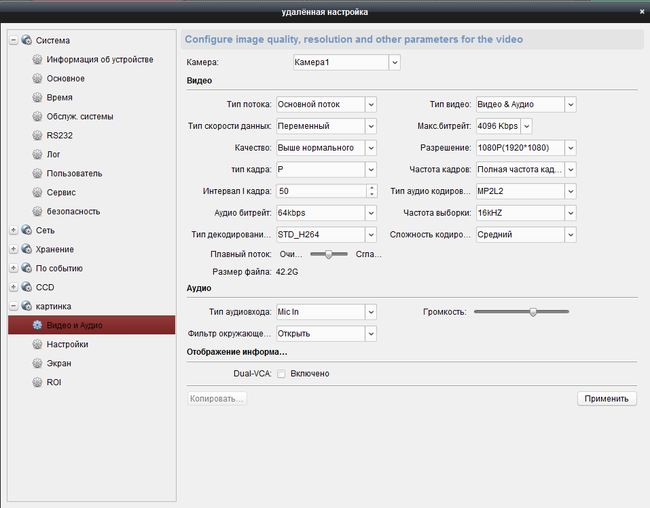Click the gear icon beside Обслуж. системы

pos(37,116)
